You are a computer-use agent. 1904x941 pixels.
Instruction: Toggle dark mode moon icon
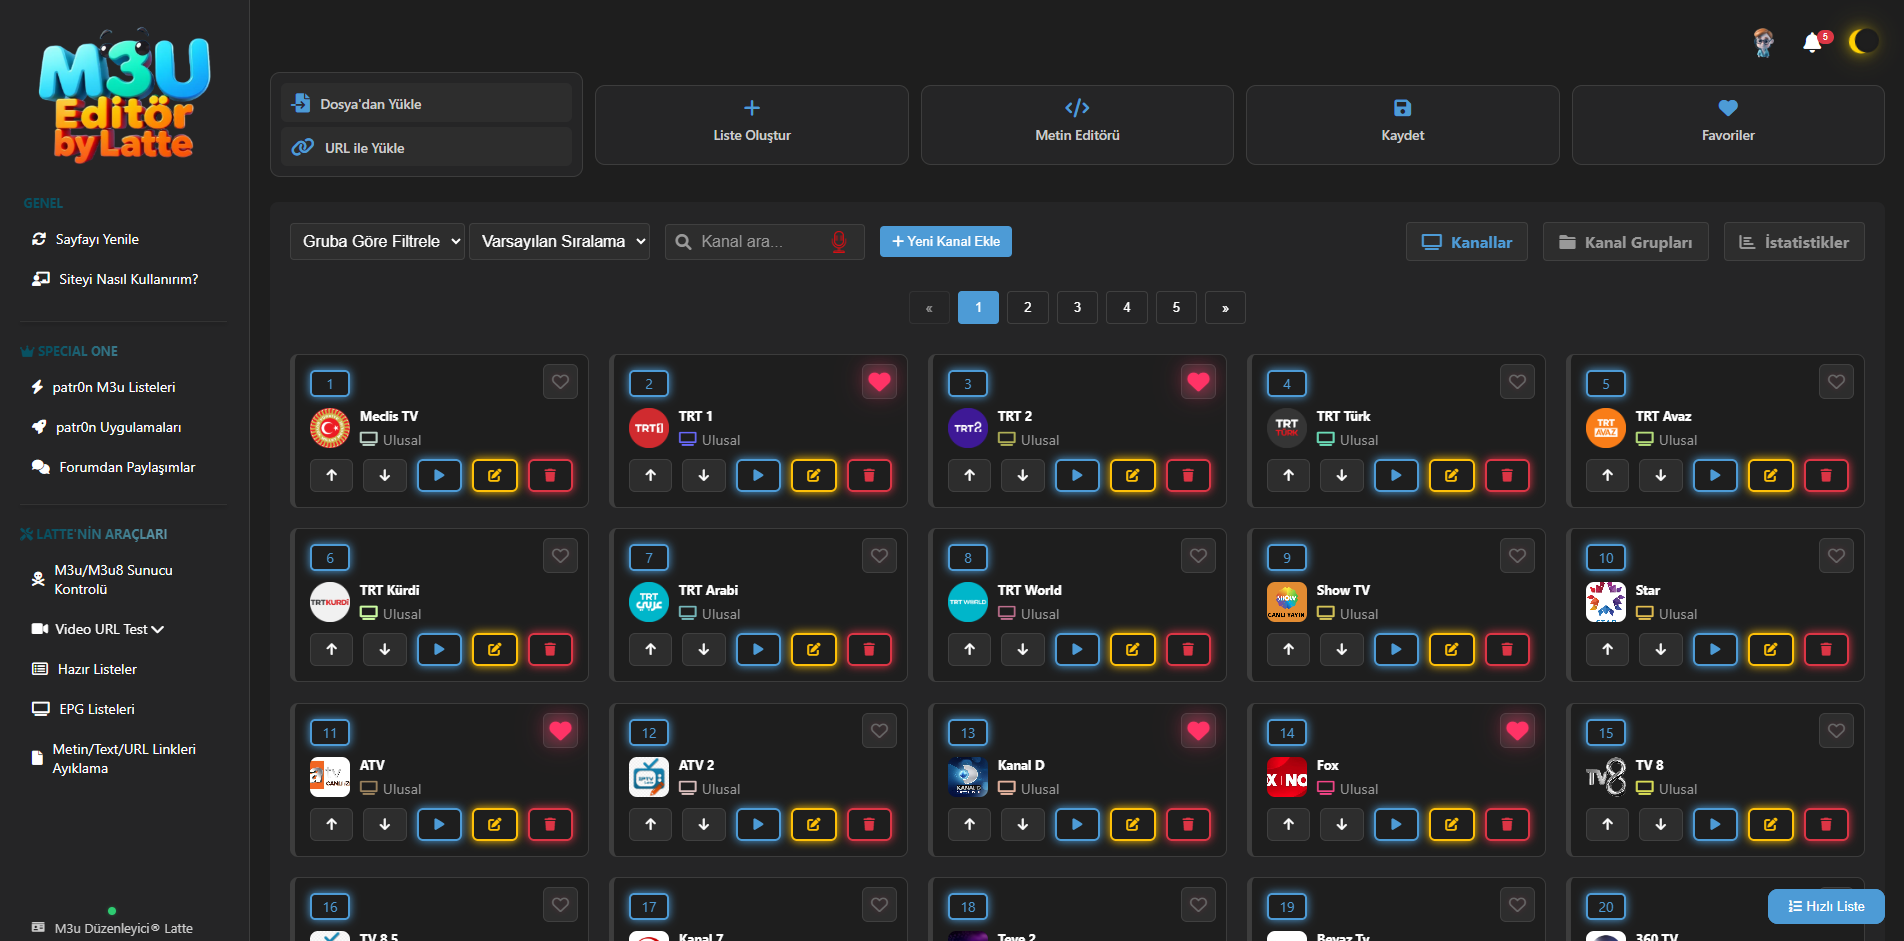(1862, 41)
